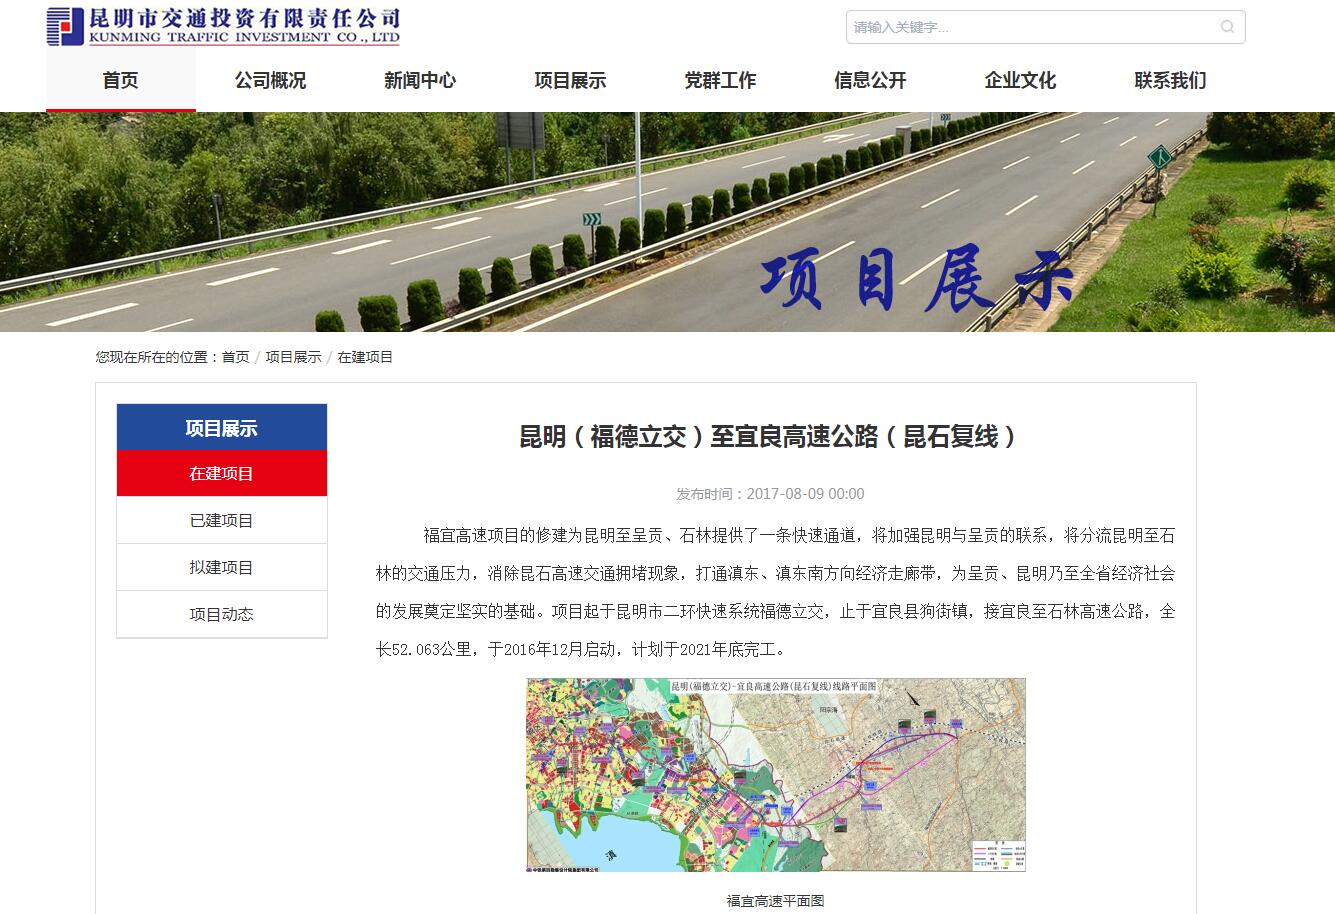Click the 福宜高速 route map image

[776, 775]
